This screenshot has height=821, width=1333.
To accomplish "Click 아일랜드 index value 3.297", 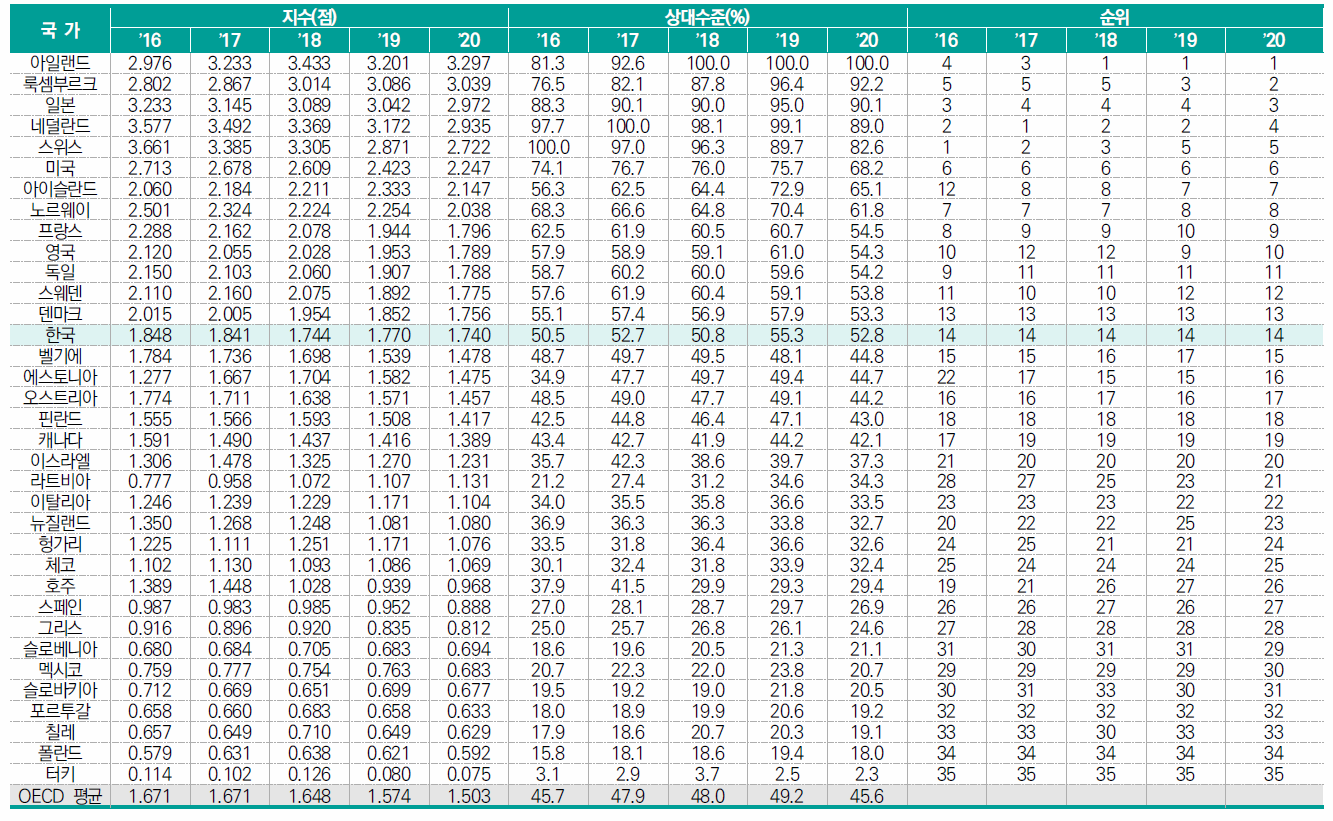I will click(x=469, y=62).
